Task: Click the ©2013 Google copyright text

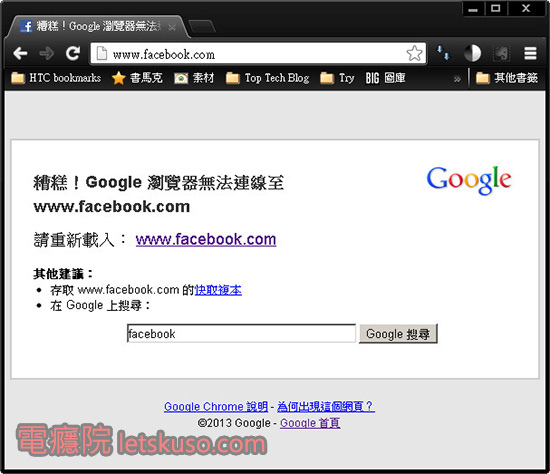Action: coord(234,423)
